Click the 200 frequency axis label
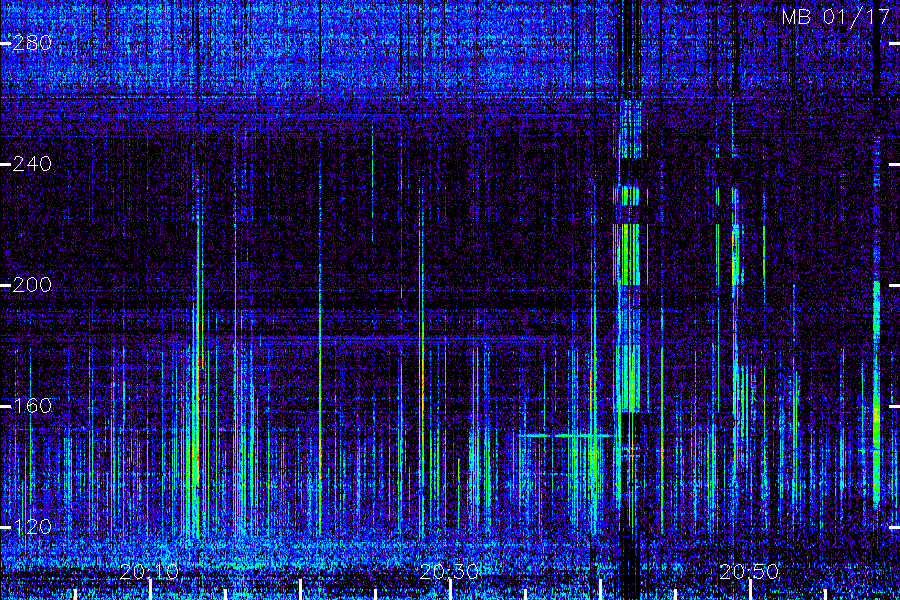This screenshot has width=900, height=600. point(32,285)
